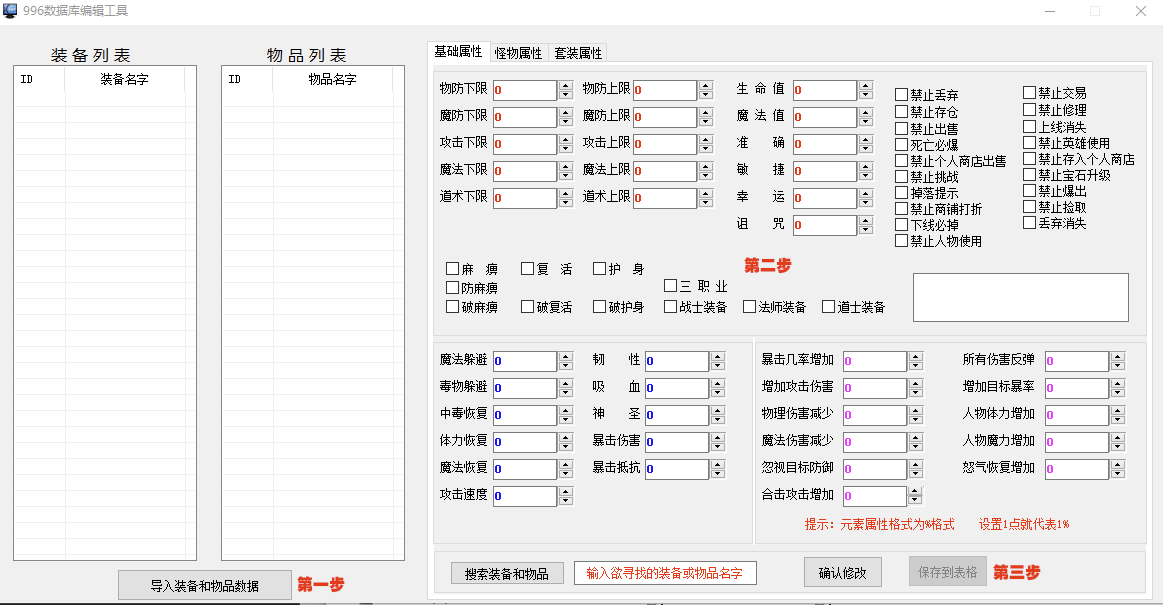The height and width of the screenshot is (605, 1163).
Task: Click the 物防上限 spinner arrows
Action: pos(706,90)
